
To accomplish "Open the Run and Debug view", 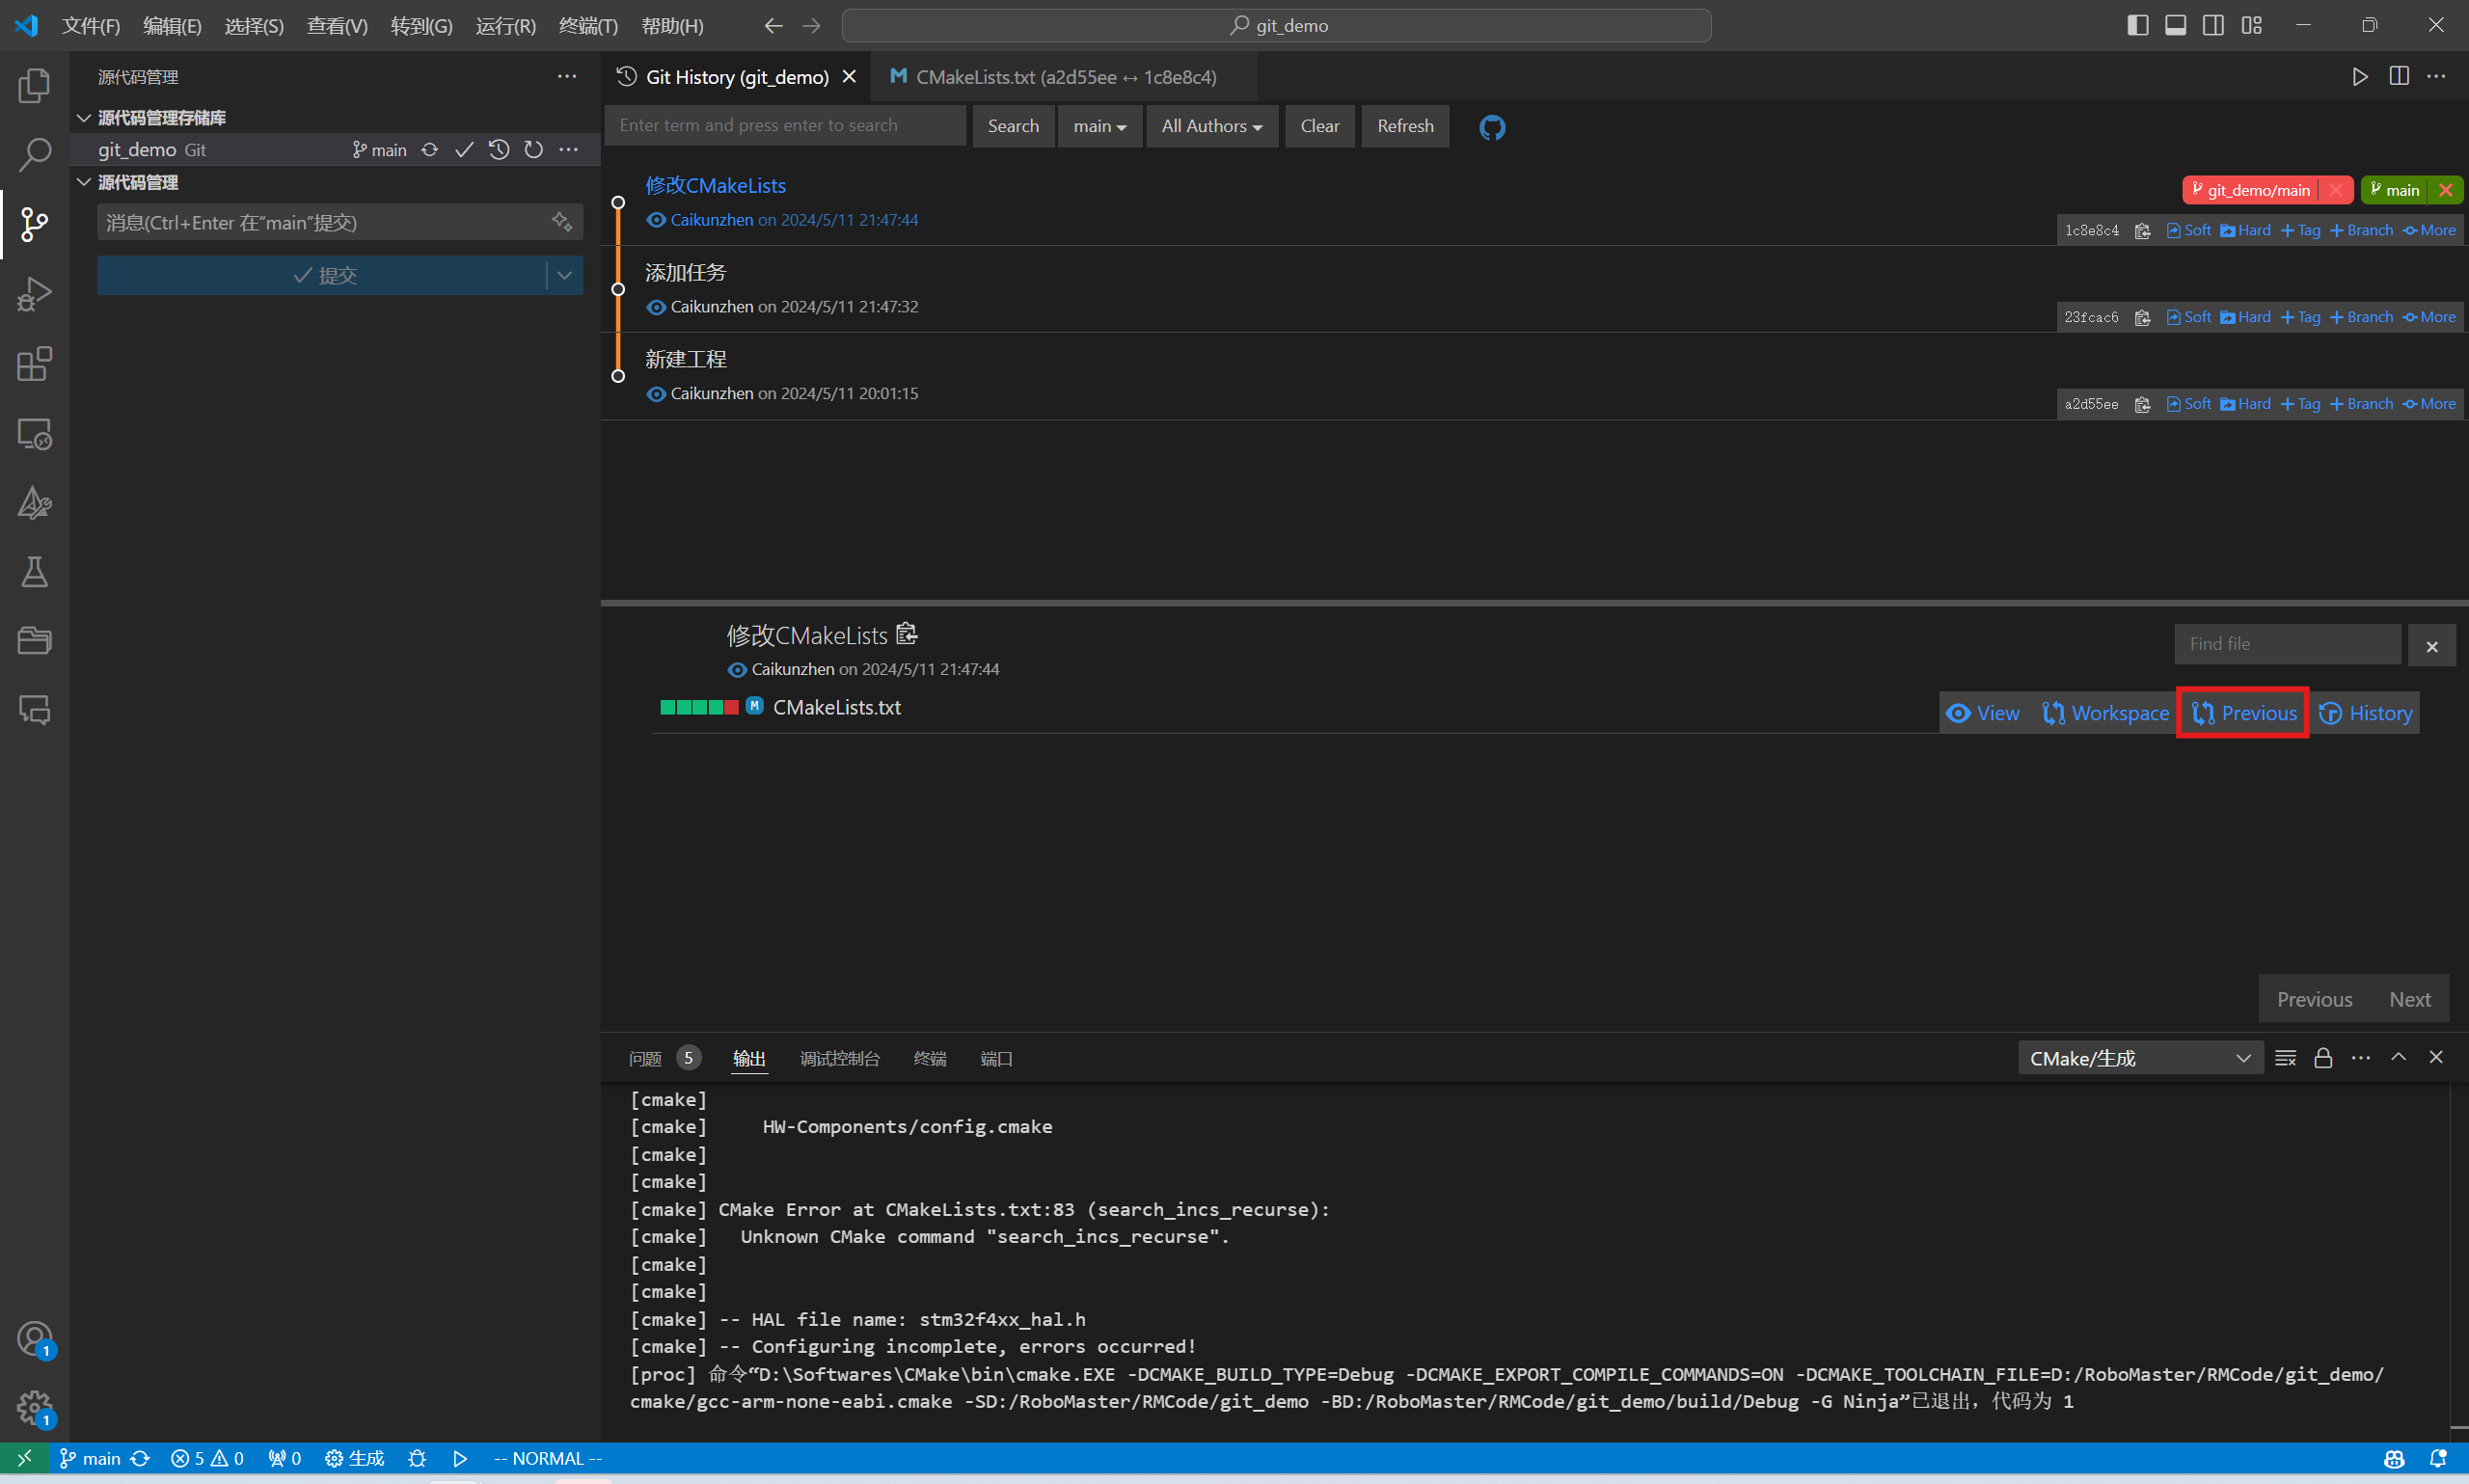I will click(34, 294).
